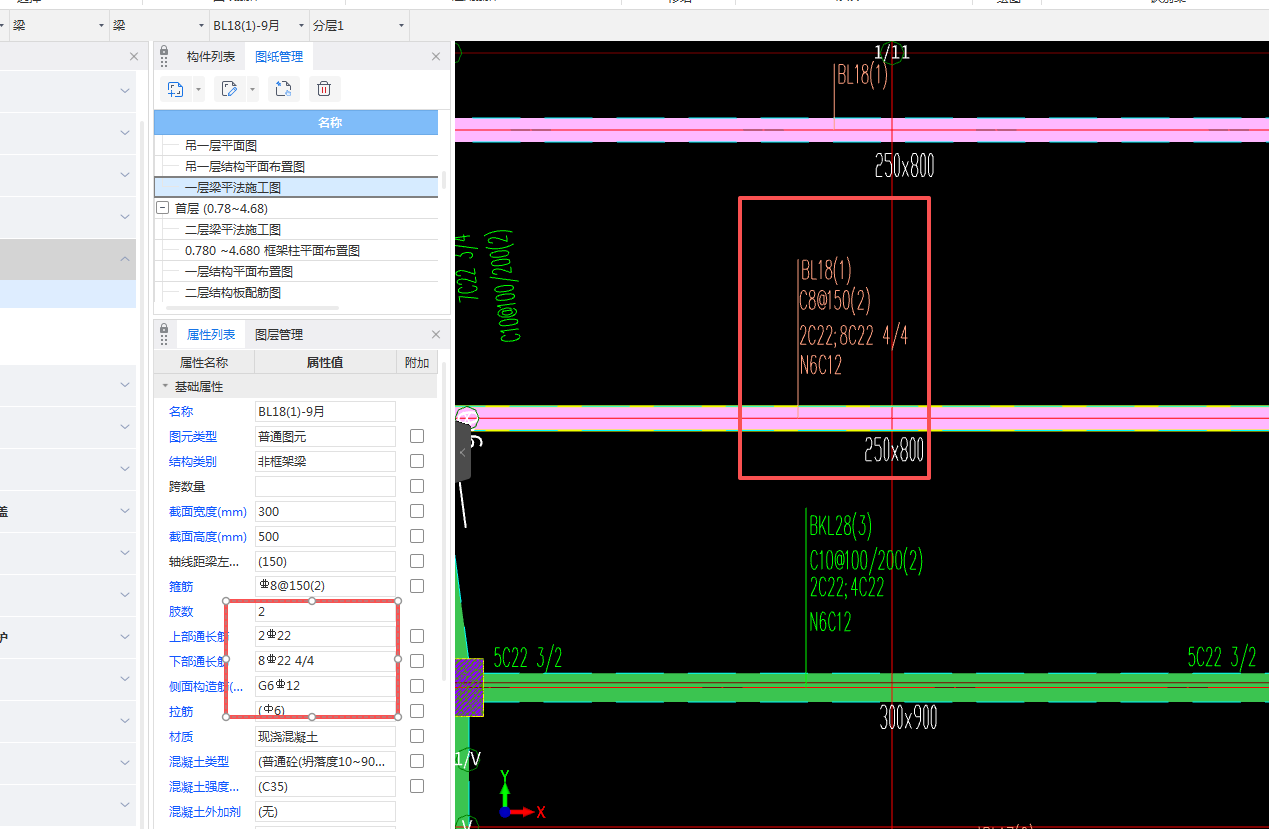Collapse the expanded left navigation section
1269x829 pixels.
tap(125, 259)
